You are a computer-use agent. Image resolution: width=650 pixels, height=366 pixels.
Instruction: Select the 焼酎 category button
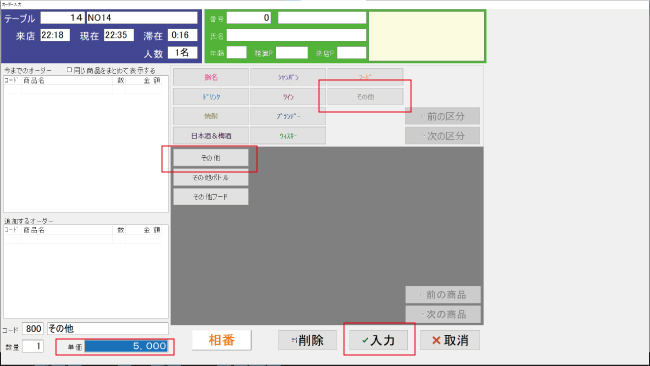pos(211,116)
